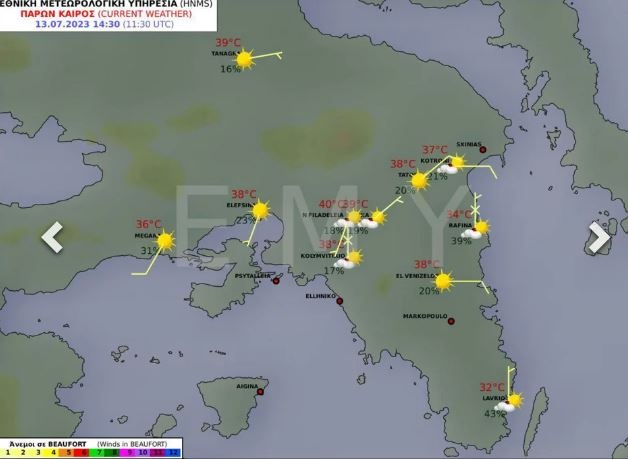The width and height of the screenshot is (628, 459).
Task: Click the red station dot at Aigina
Action: pyautogui.click(x=260, y=391)
